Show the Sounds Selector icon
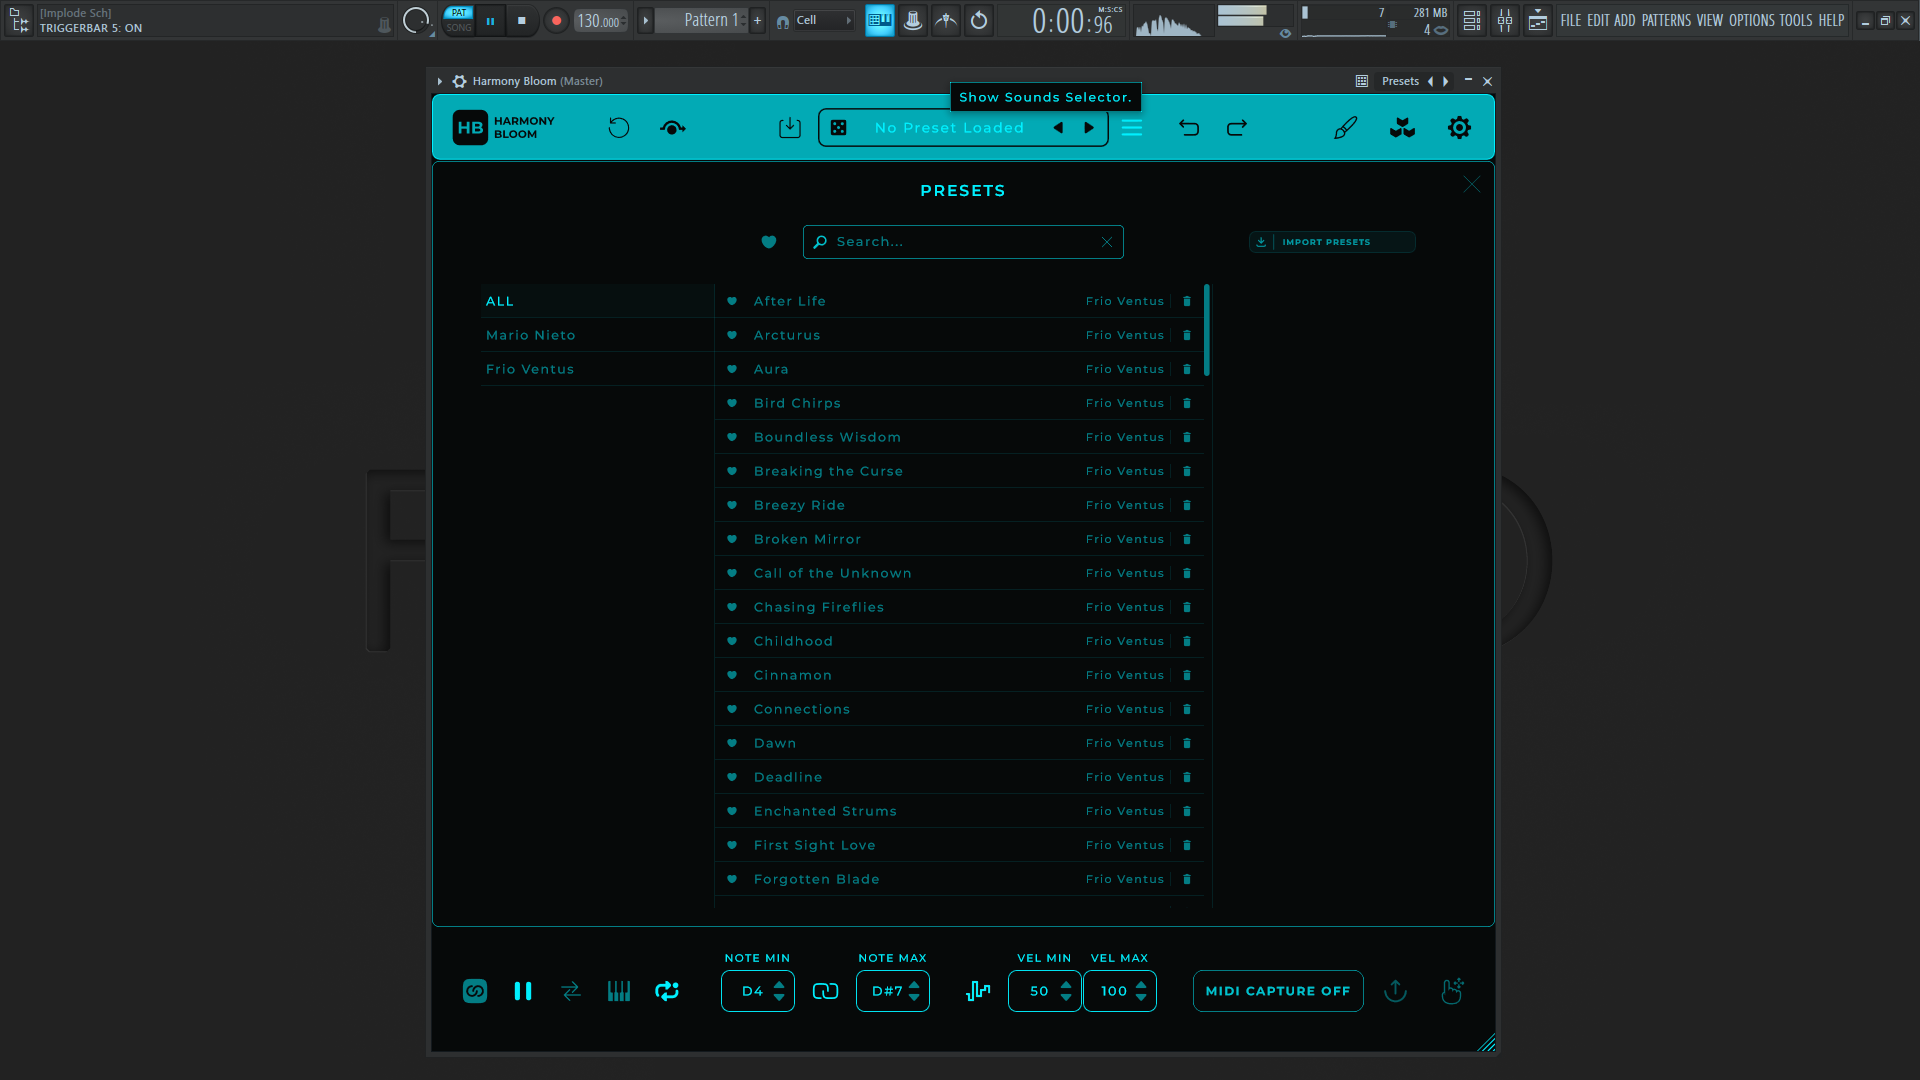 (x=1402, y=128)
